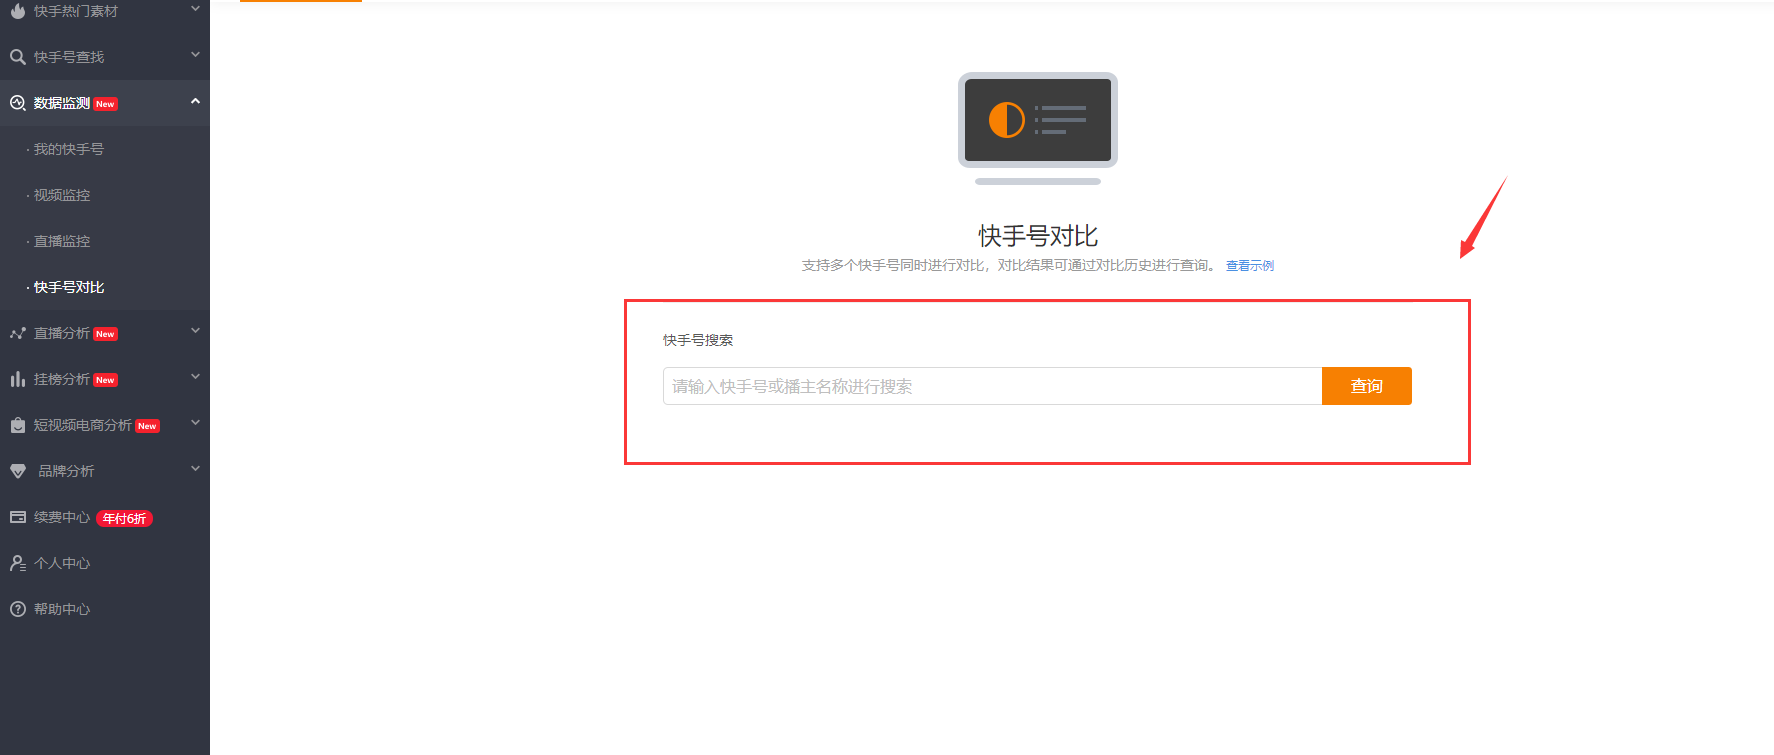The image size is (1774, 755).
Task: Click the 数据监测 monitoring icon
Action: [x=18, y=103]
